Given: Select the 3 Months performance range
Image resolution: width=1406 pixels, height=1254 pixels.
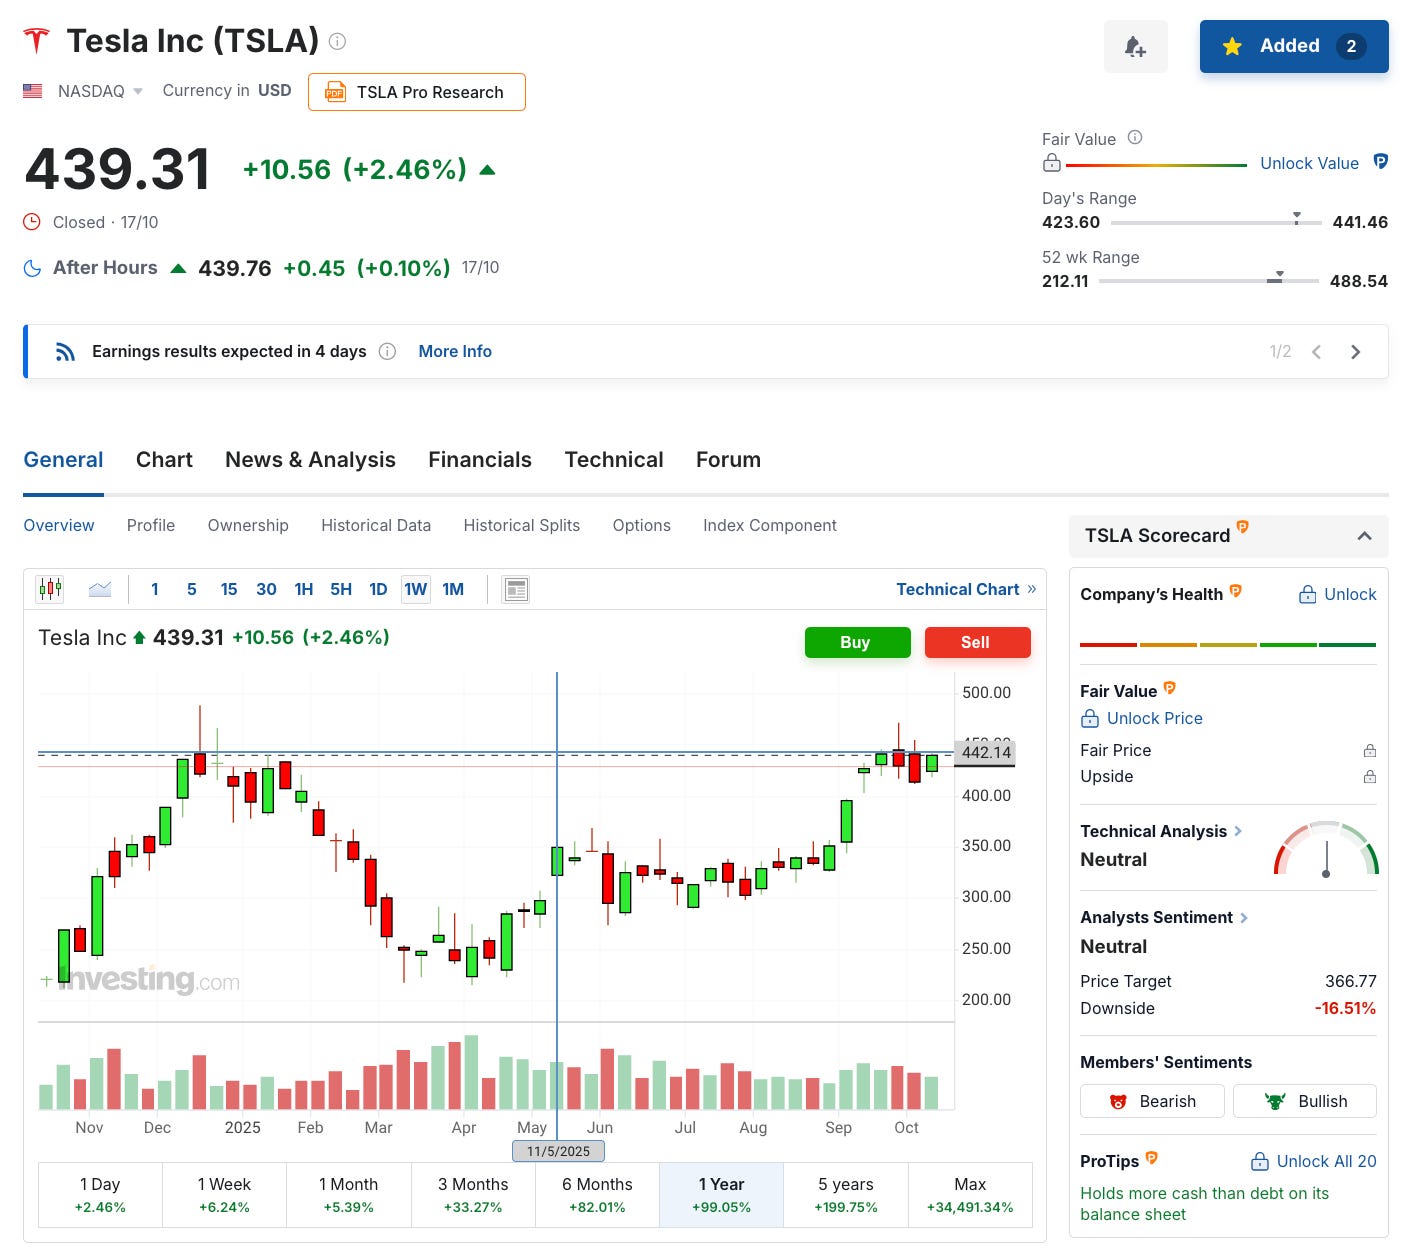Looking at the screenshot, I should [x=473, y=1195].
